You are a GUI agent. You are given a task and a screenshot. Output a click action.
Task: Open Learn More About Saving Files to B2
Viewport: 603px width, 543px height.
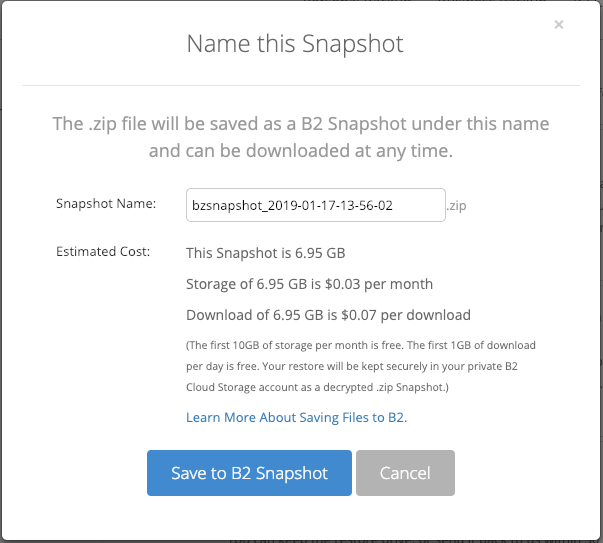pos(297,418)
